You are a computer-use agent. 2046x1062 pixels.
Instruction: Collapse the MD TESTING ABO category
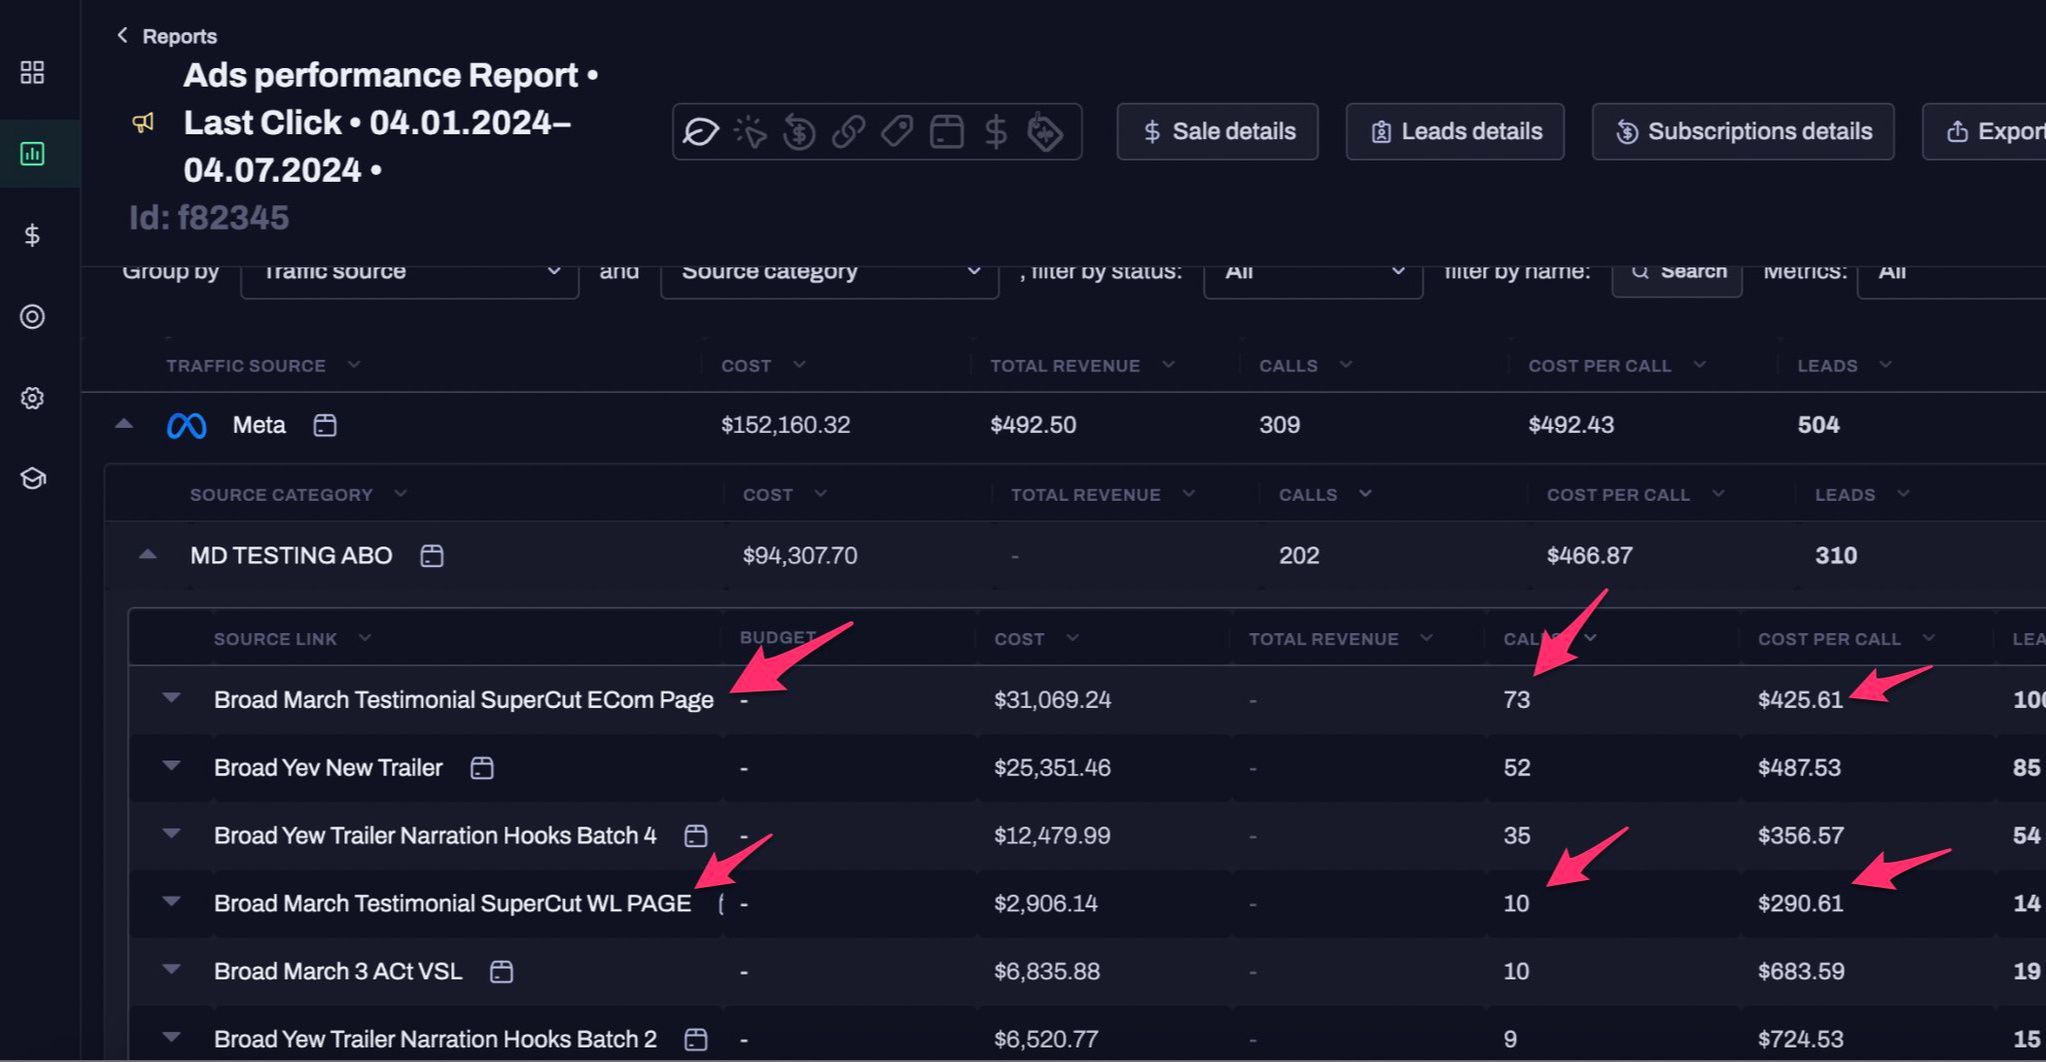[x=148, y=555]
